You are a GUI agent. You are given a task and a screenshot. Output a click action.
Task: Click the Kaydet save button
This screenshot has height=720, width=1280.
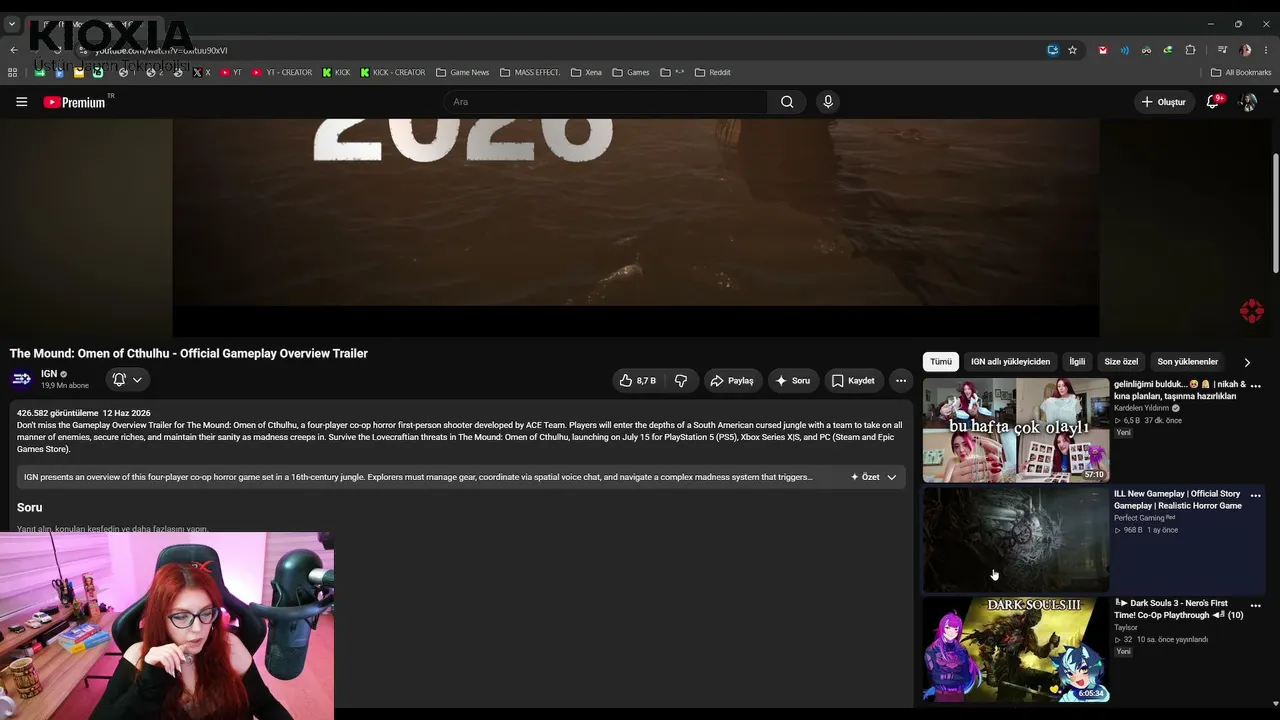(853, 381)
